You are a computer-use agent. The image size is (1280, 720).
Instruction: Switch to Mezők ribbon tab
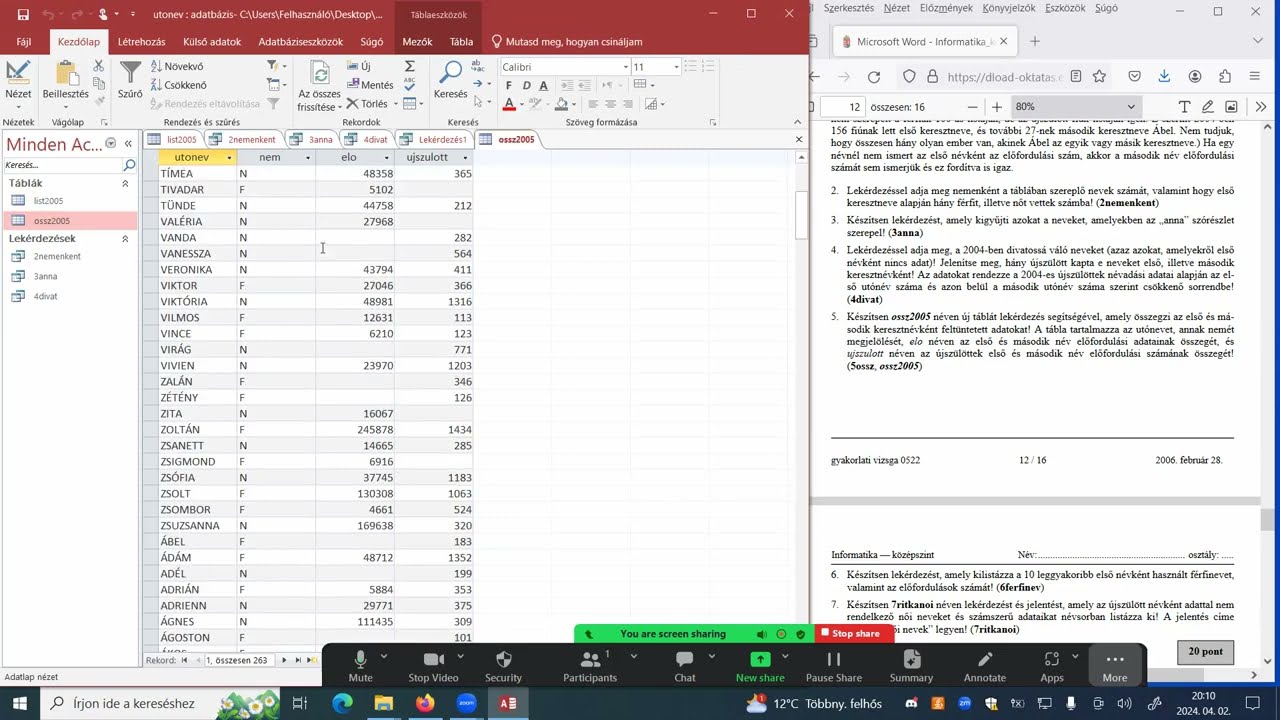point(417,42)
